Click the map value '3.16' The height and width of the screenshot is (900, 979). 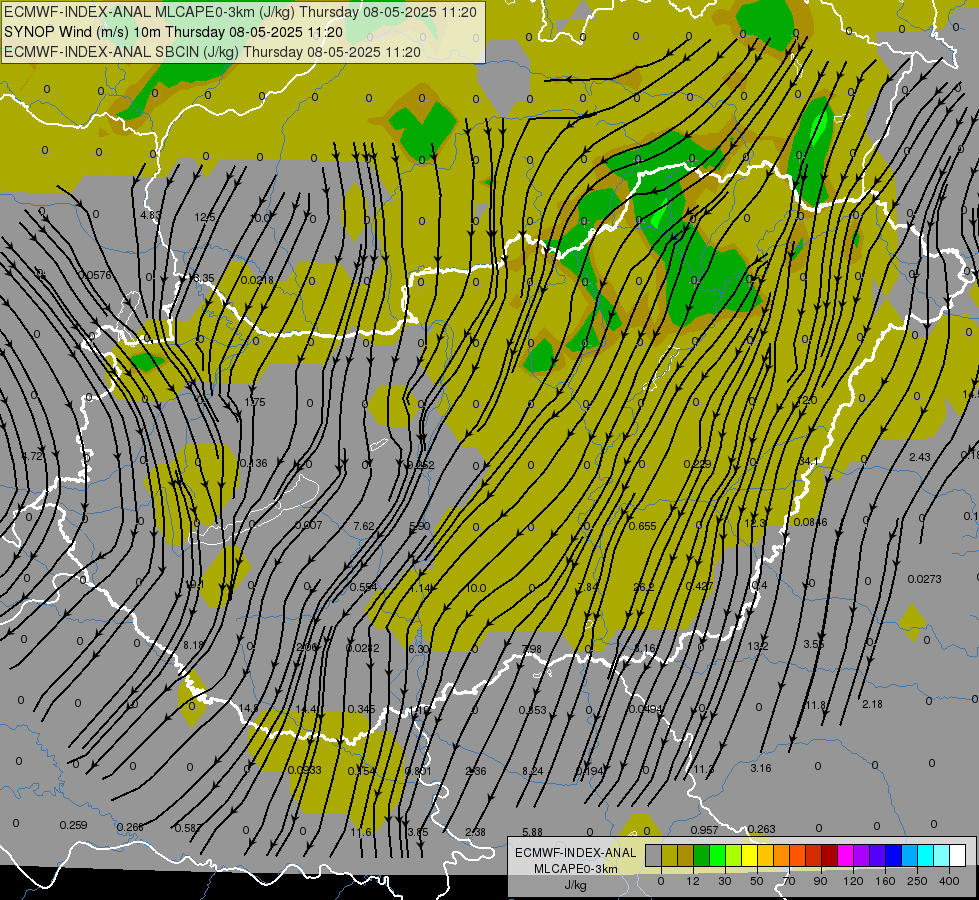point(760,768)
